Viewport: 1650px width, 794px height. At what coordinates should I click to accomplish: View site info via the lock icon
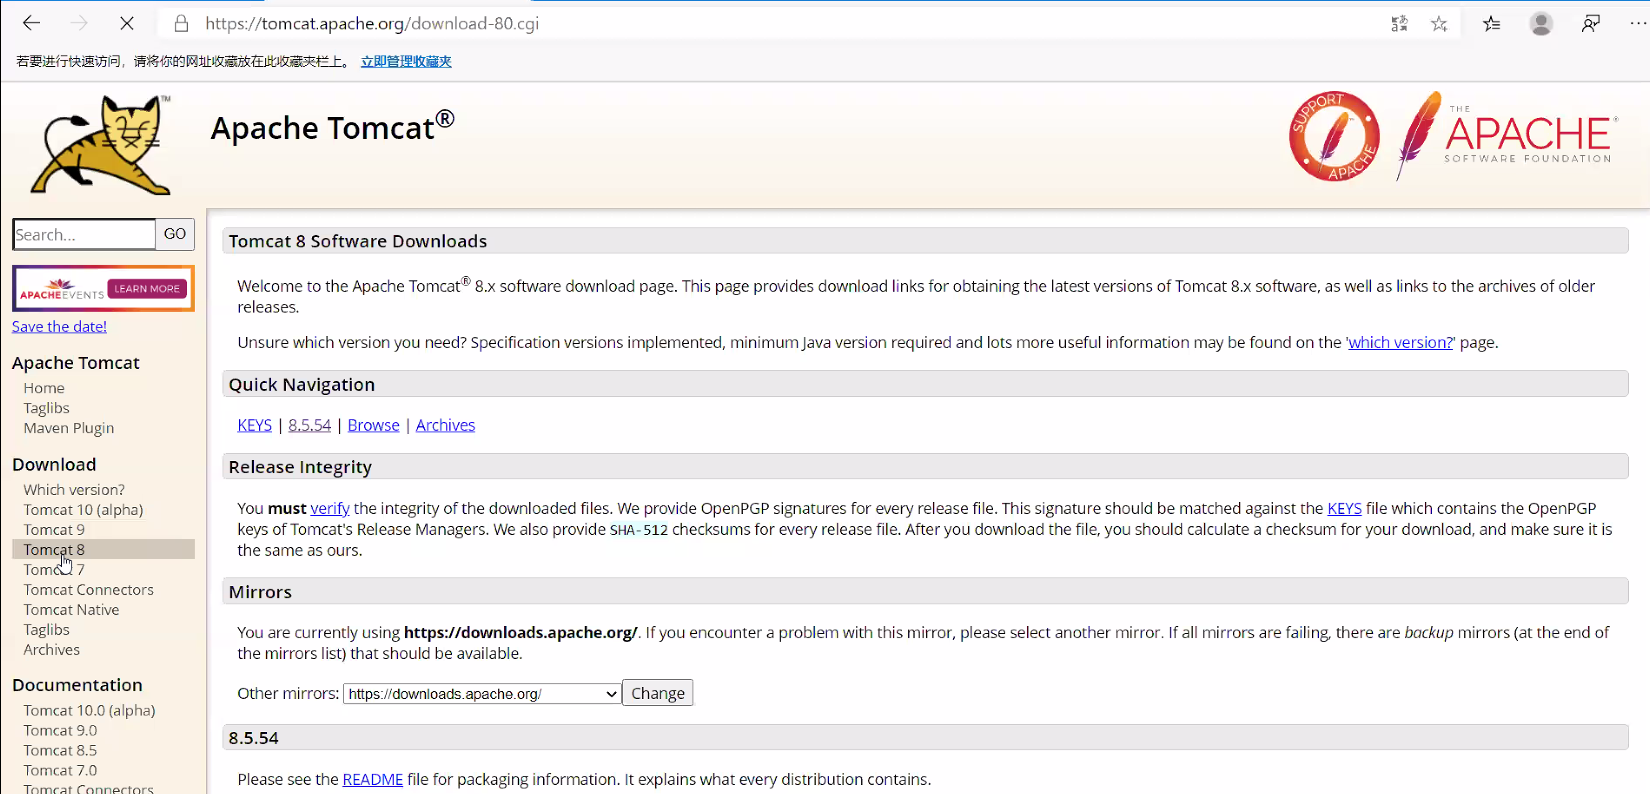[x=181, y=23]
